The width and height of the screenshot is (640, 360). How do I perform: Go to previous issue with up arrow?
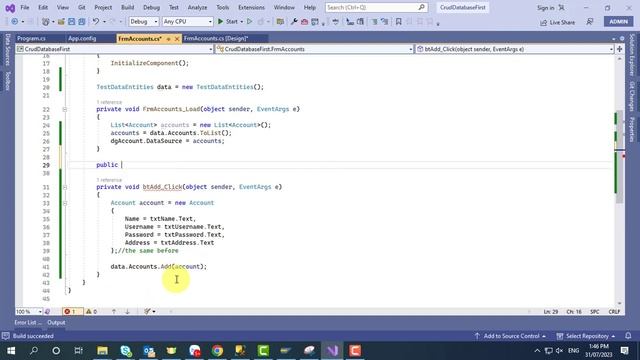[114, 311]
